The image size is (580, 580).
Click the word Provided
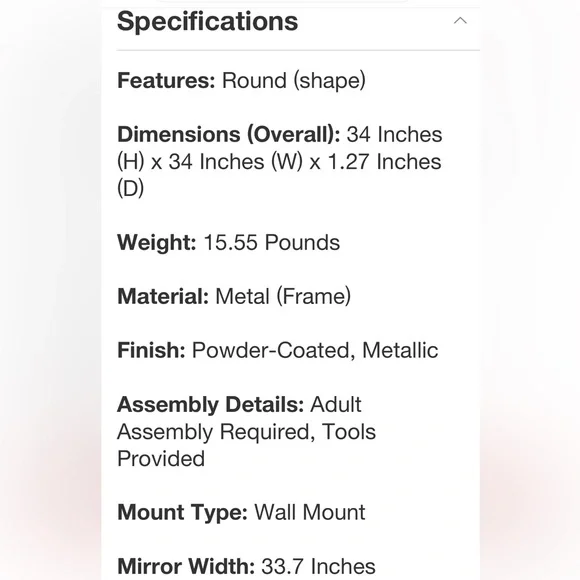[x=161, y=459]
